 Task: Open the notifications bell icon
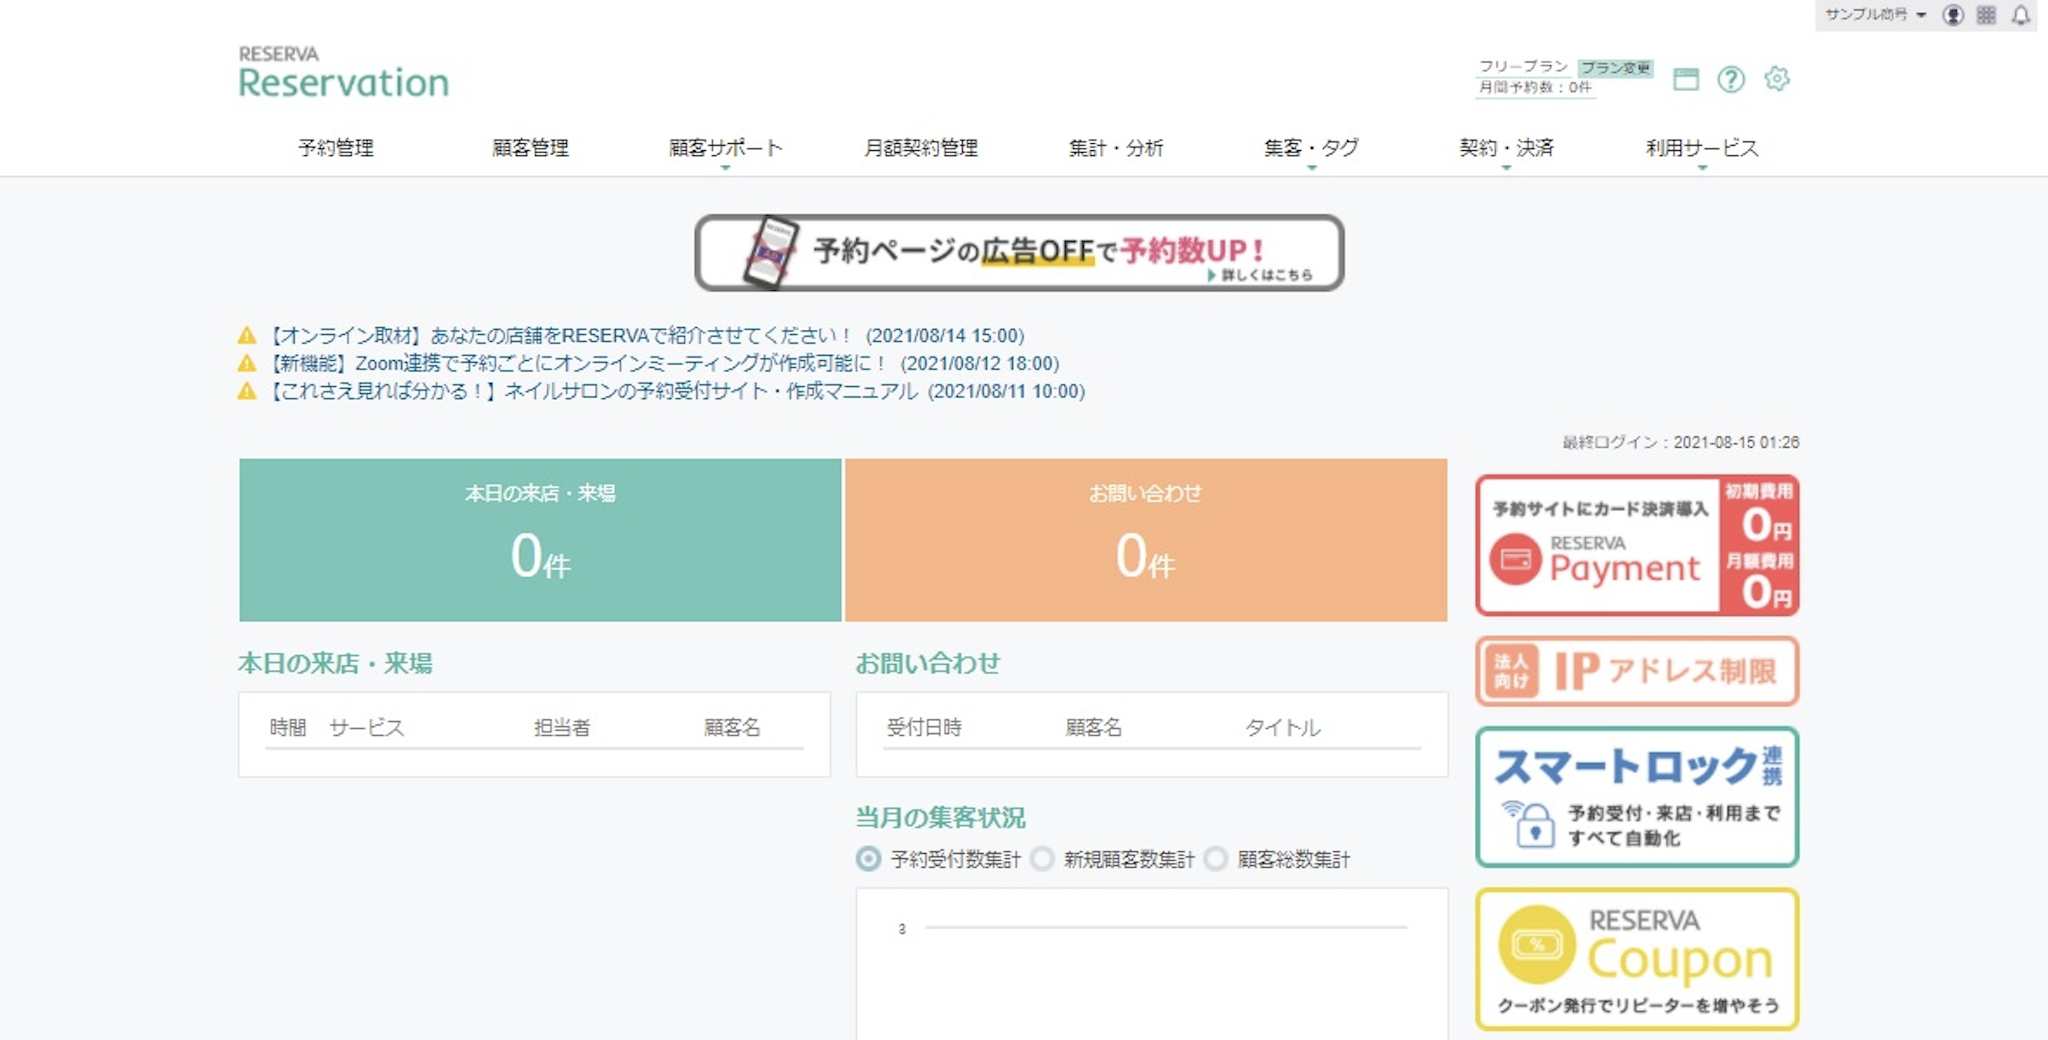2021,15
